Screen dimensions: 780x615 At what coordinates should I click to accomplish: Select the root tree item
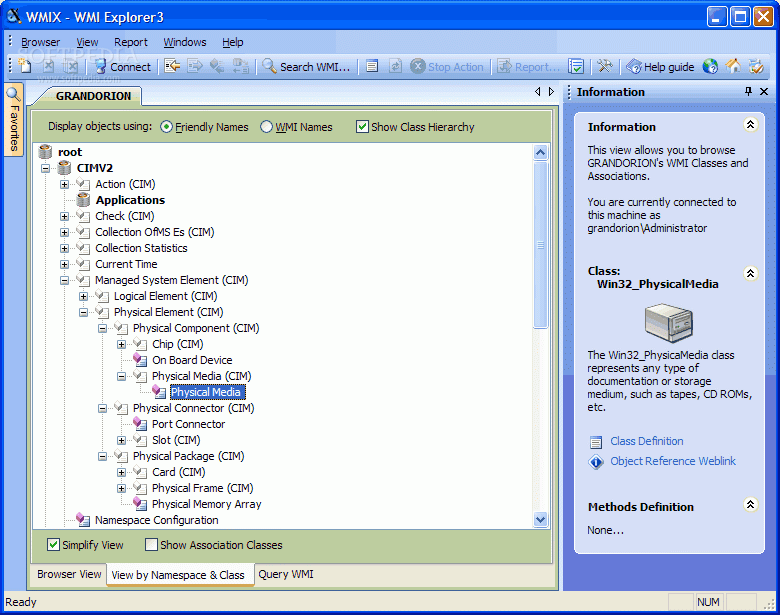pos(70,152)
